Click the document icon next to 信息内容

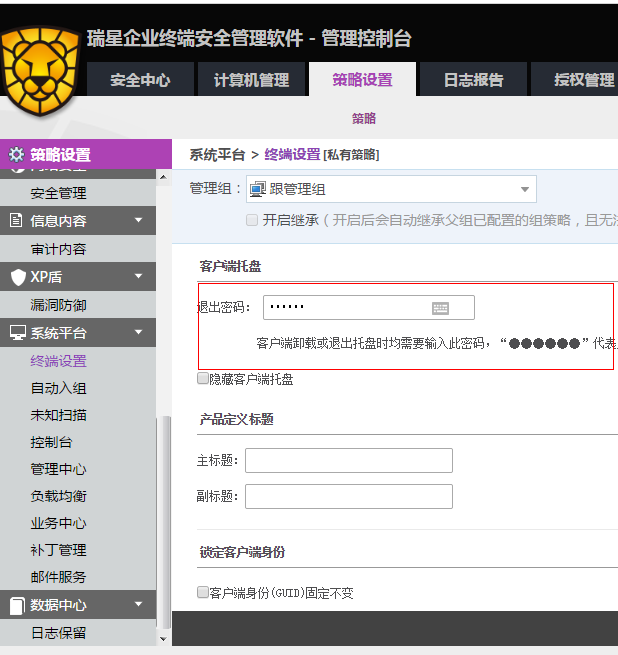[16, 220]
